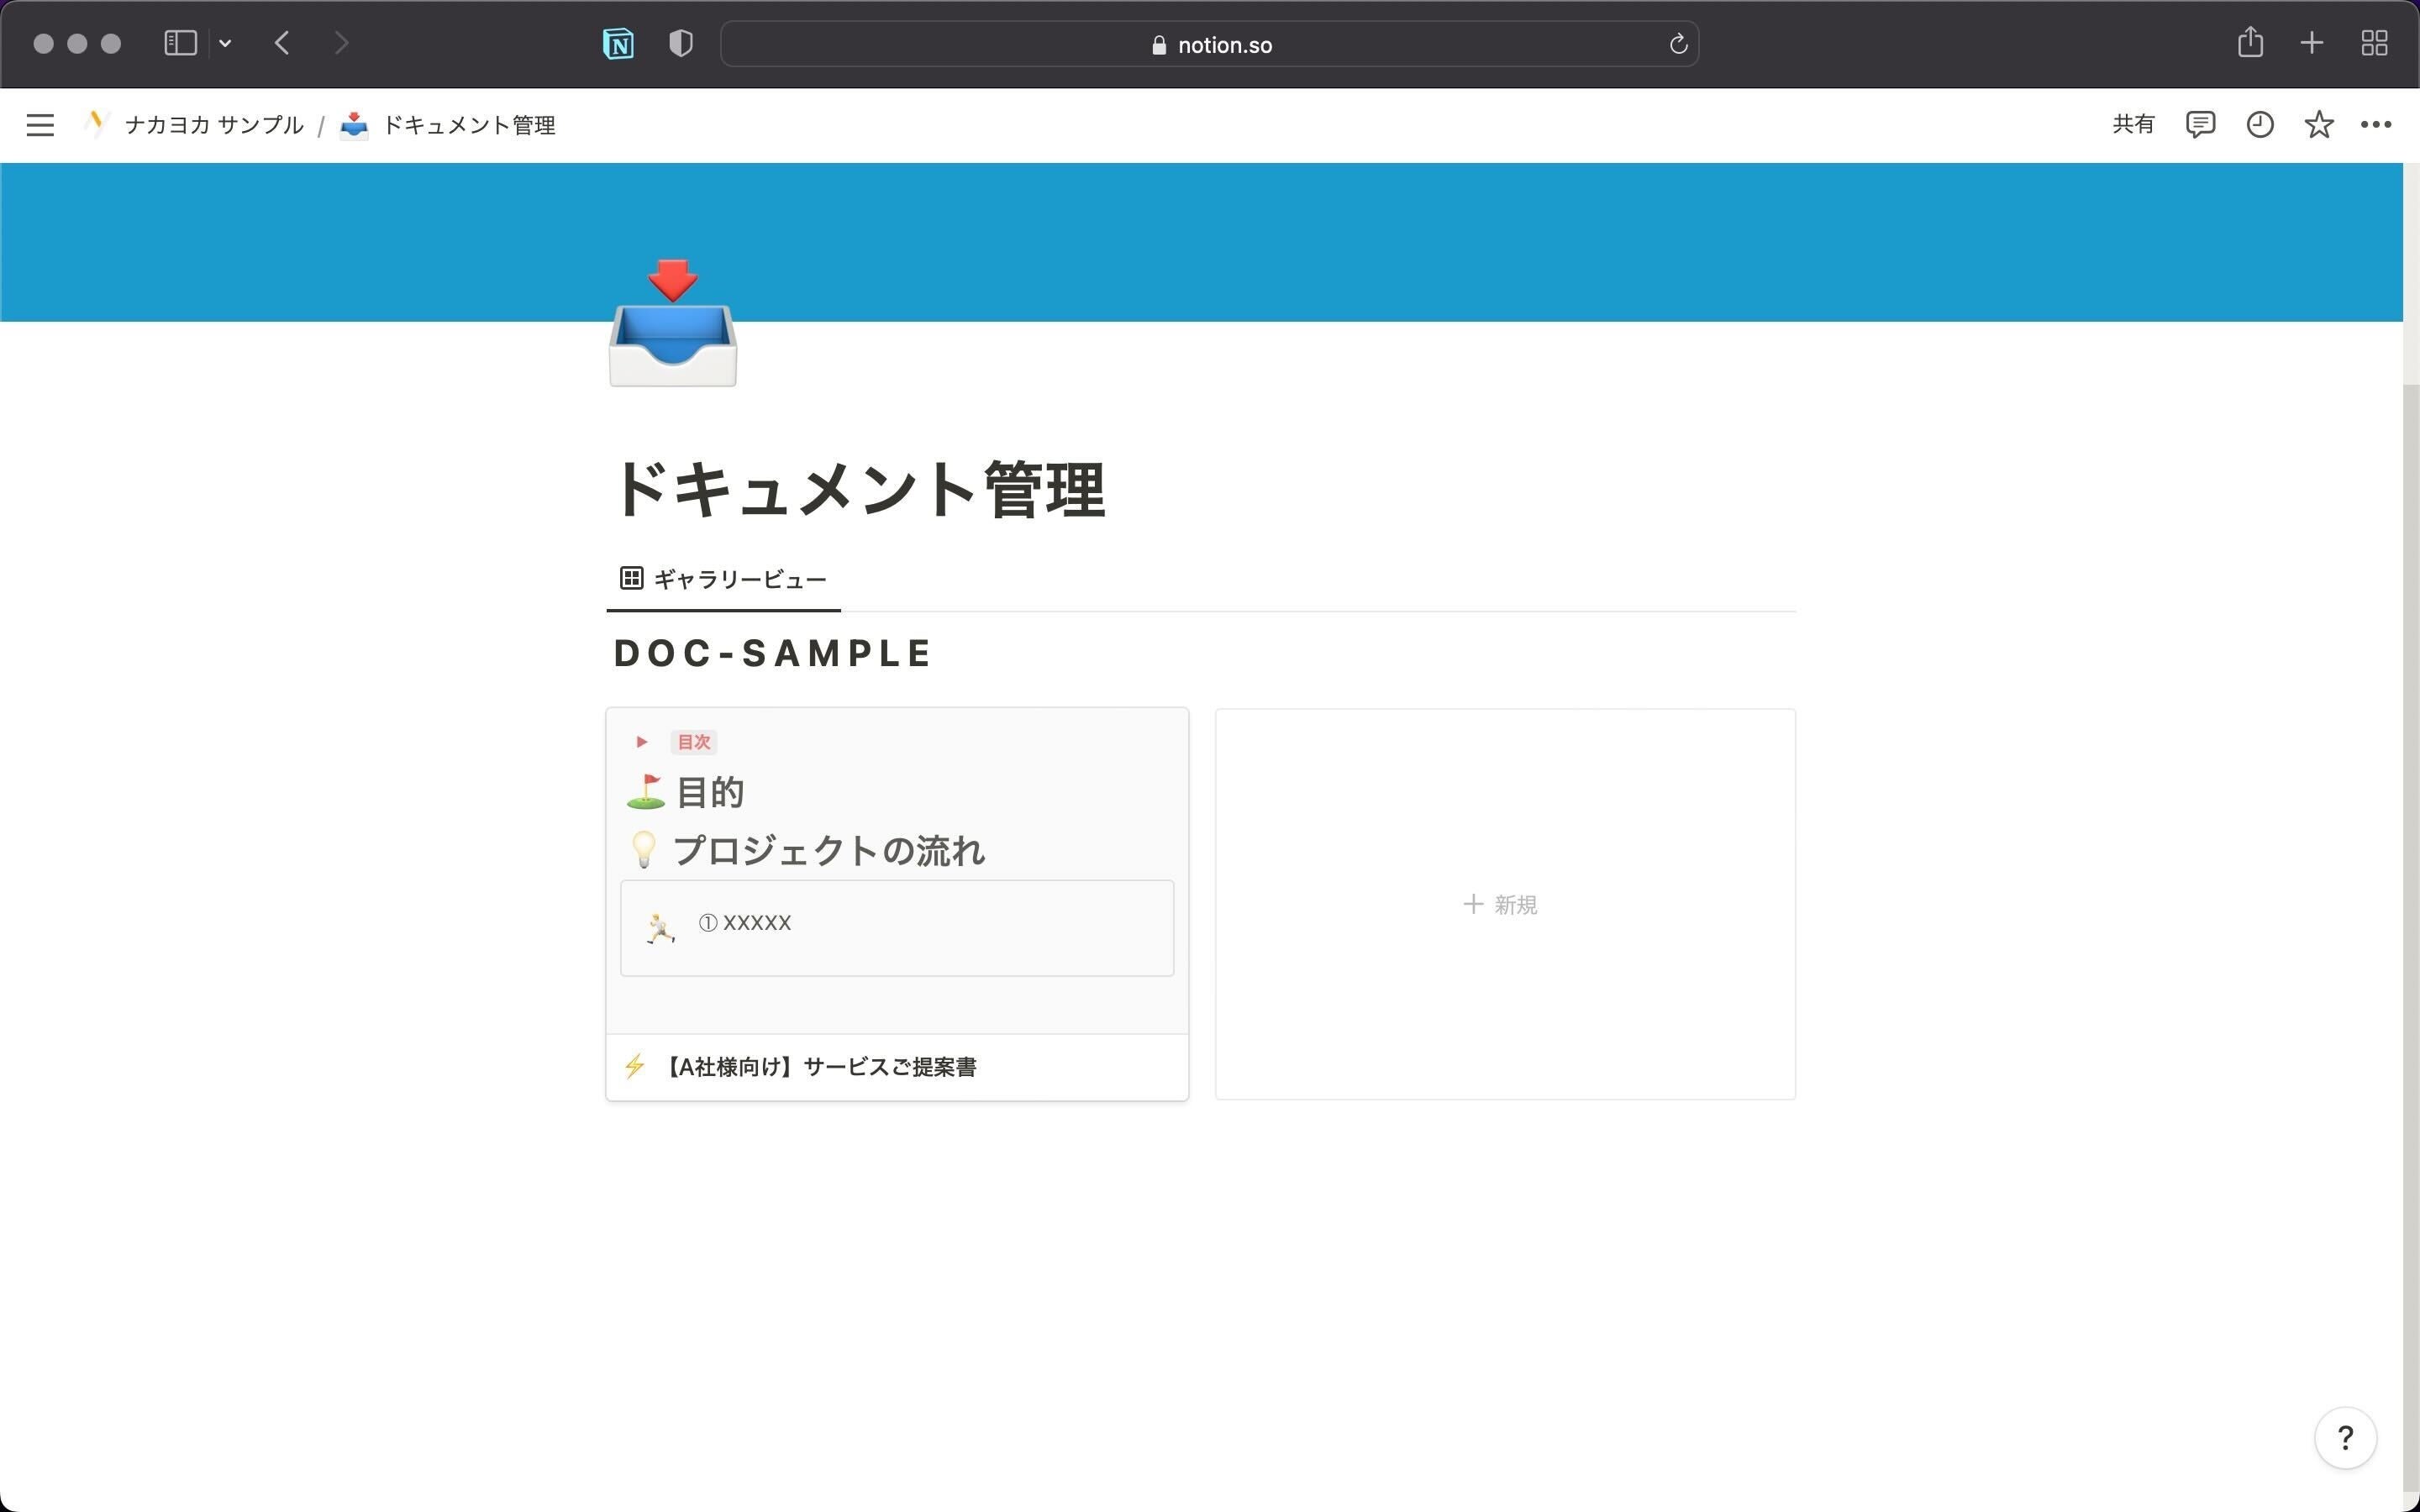Reload the notion.so page
Screen dimensions: 2420x1512
click(x=1678, y=44)
